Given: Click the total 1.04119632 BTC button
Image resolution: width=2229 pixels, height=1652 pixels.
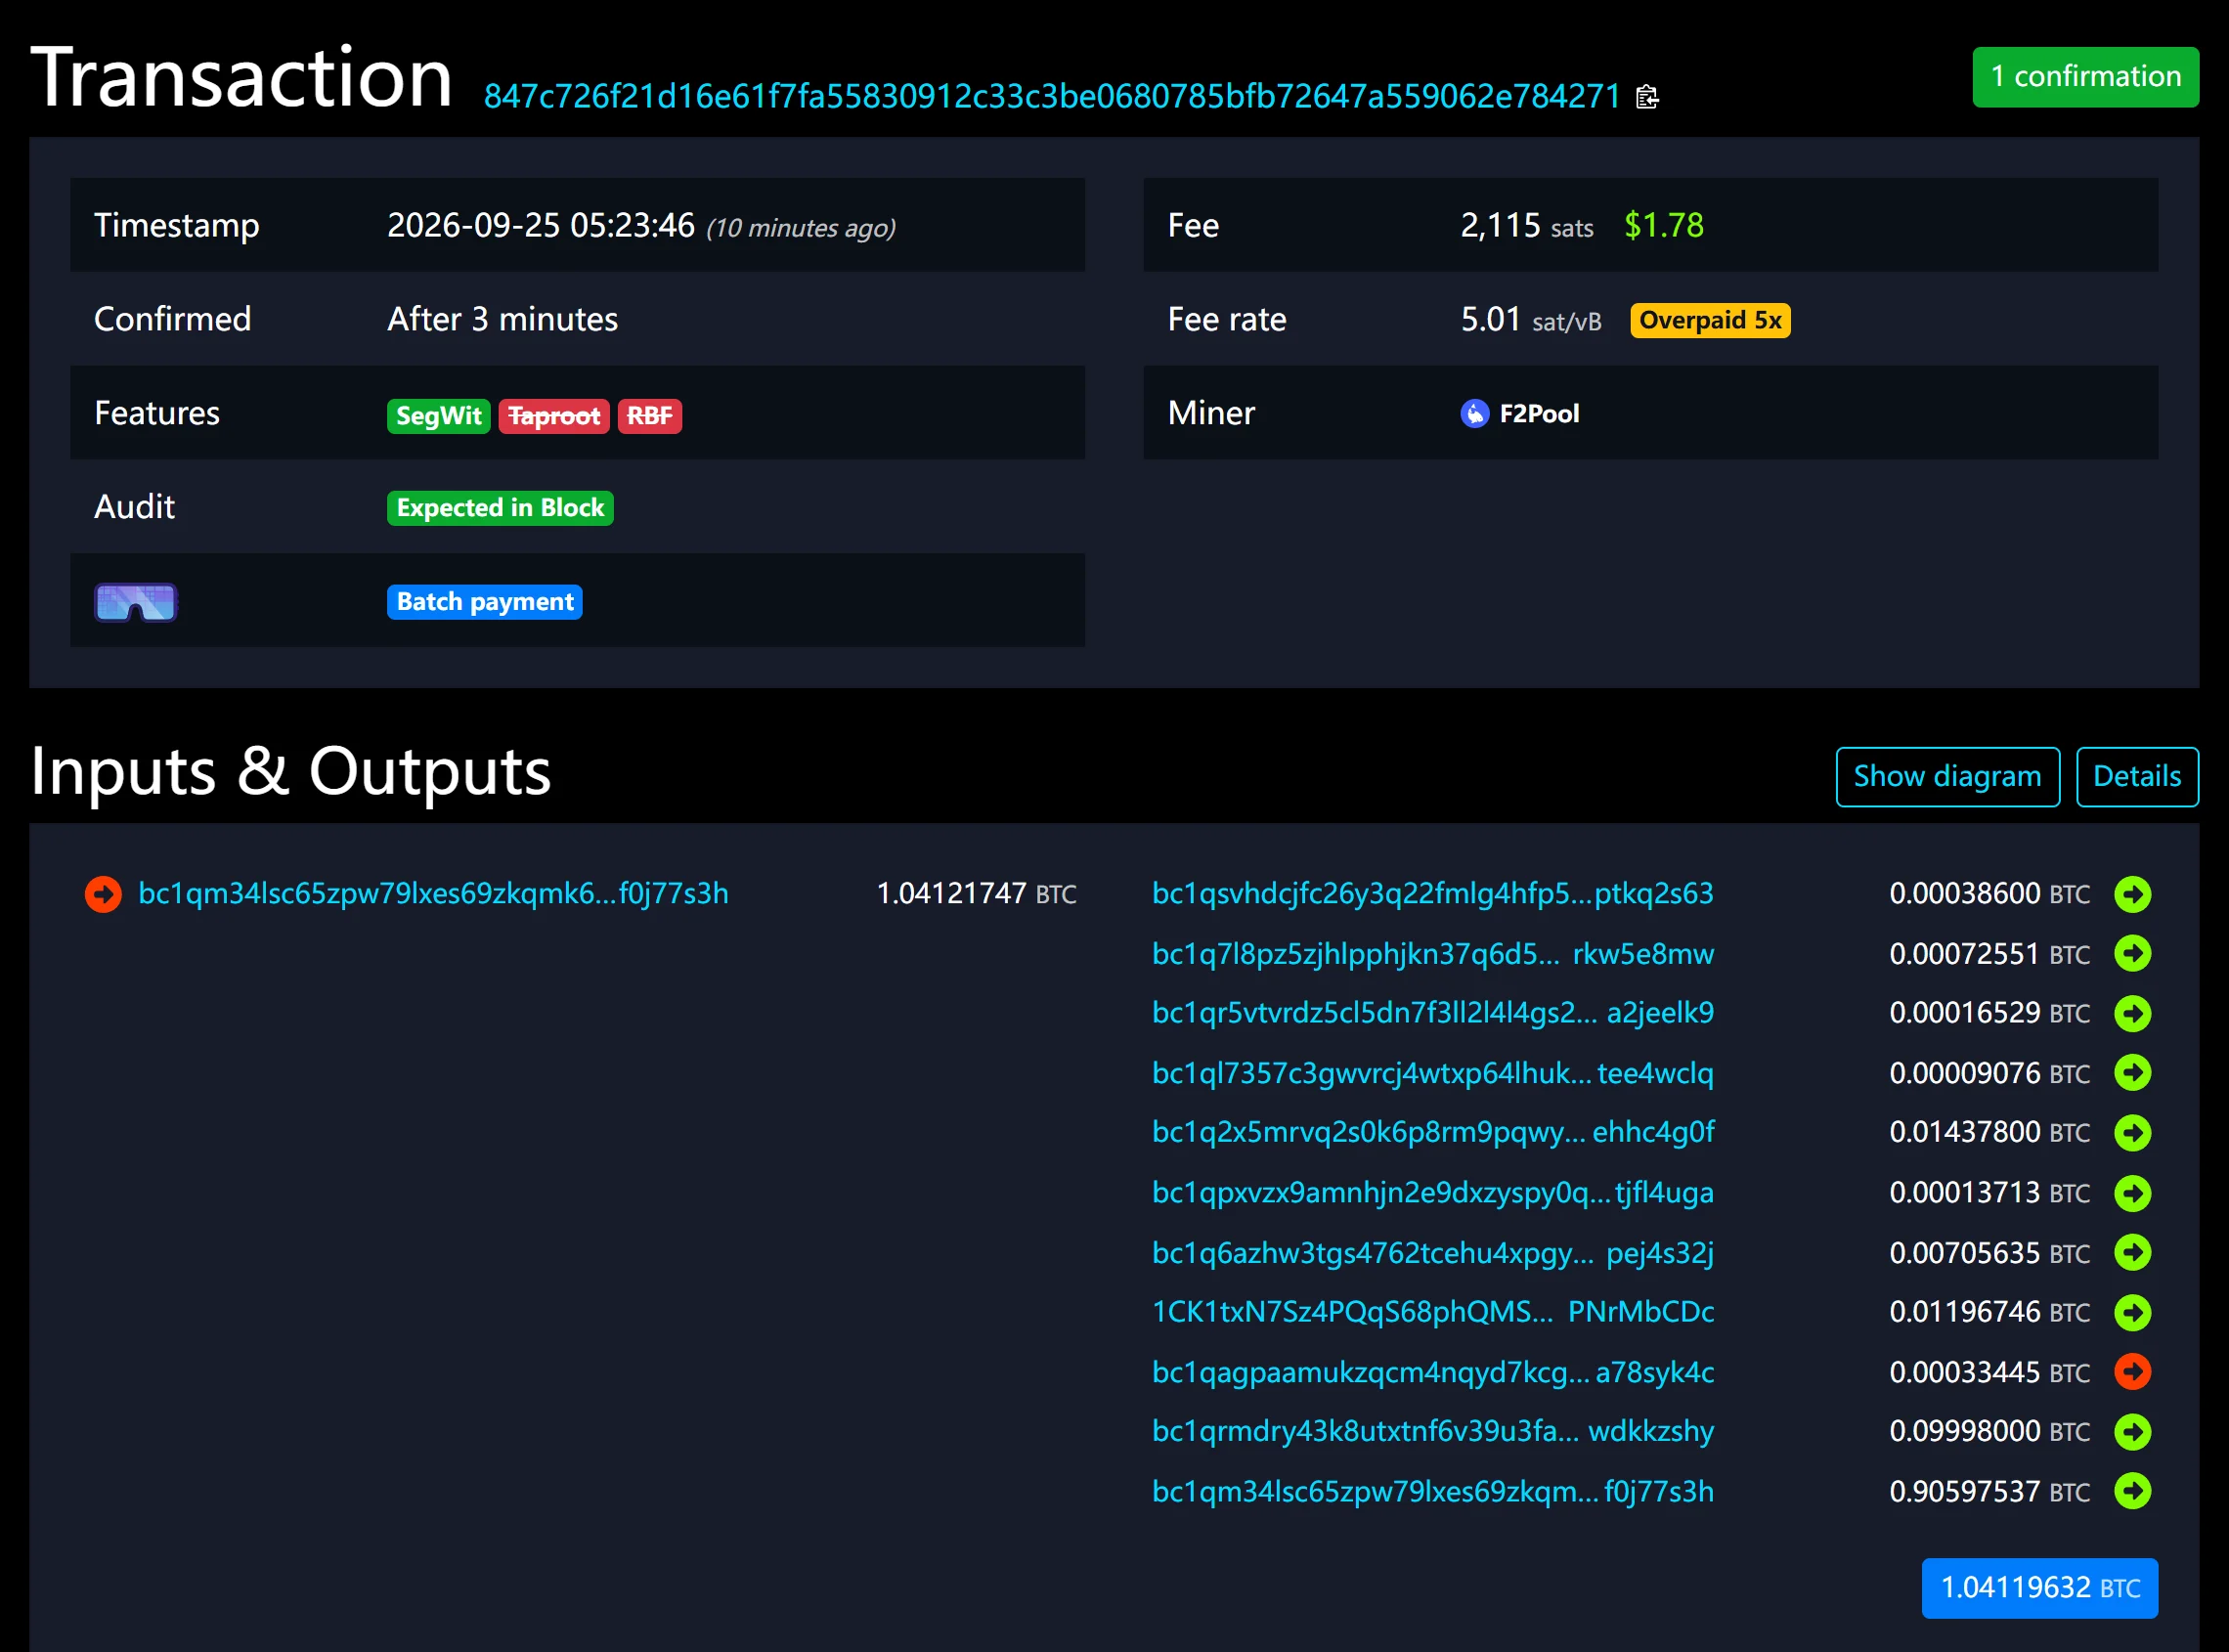Looking at the screenshot, I should pos(2039,1588).
